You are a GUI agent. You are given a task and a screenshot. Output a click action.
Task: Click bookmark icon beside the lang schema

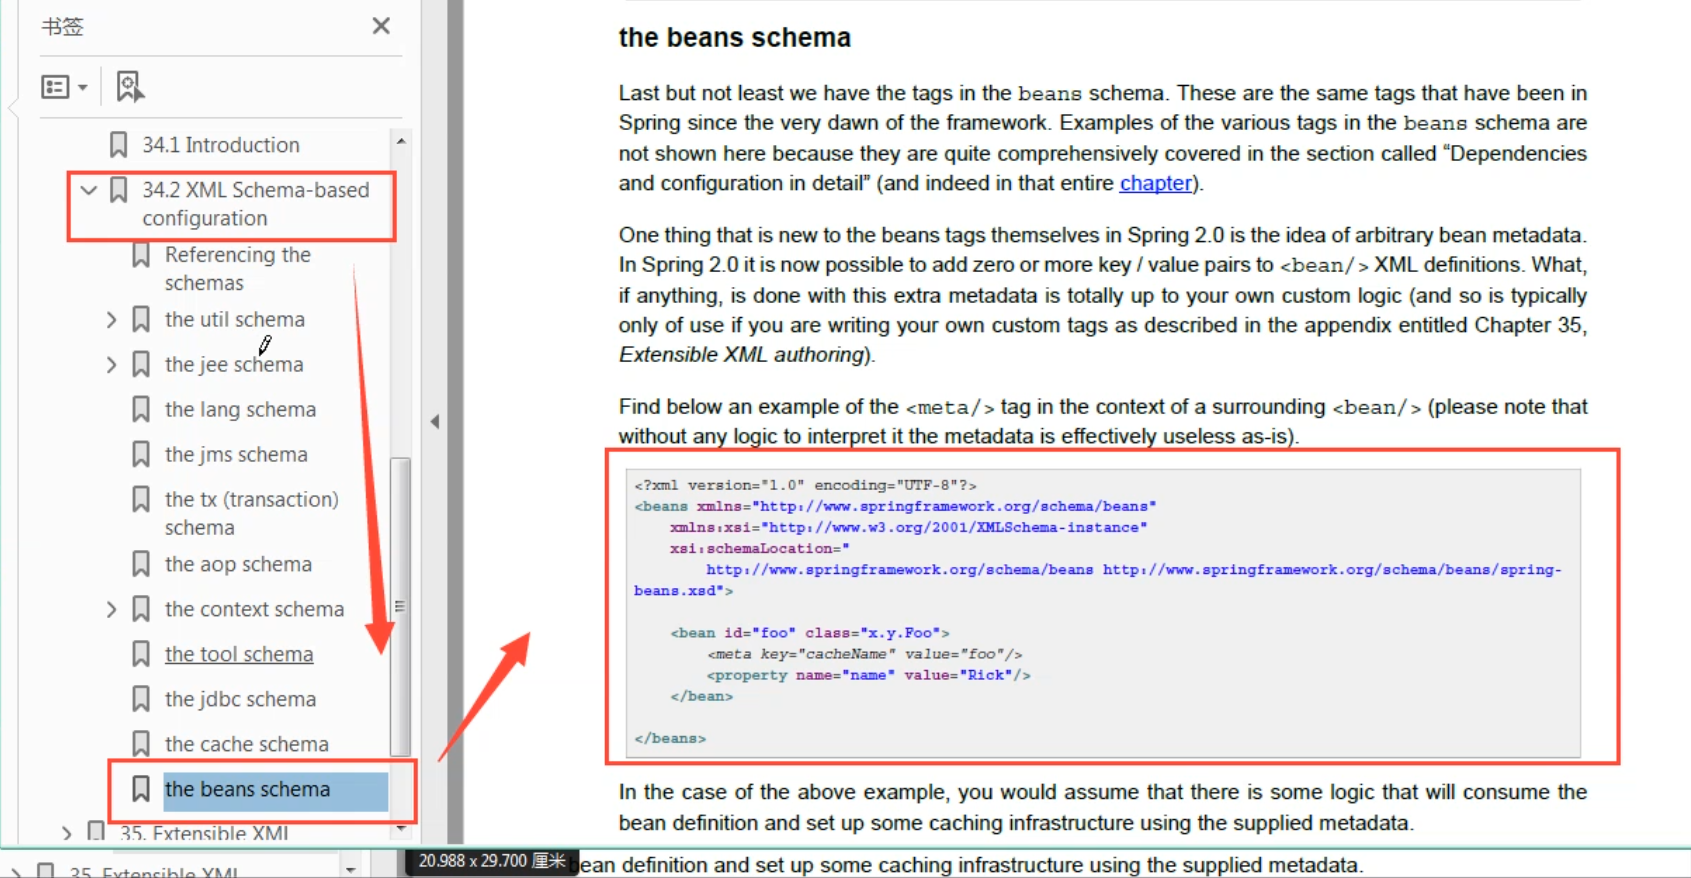(141, 409)
